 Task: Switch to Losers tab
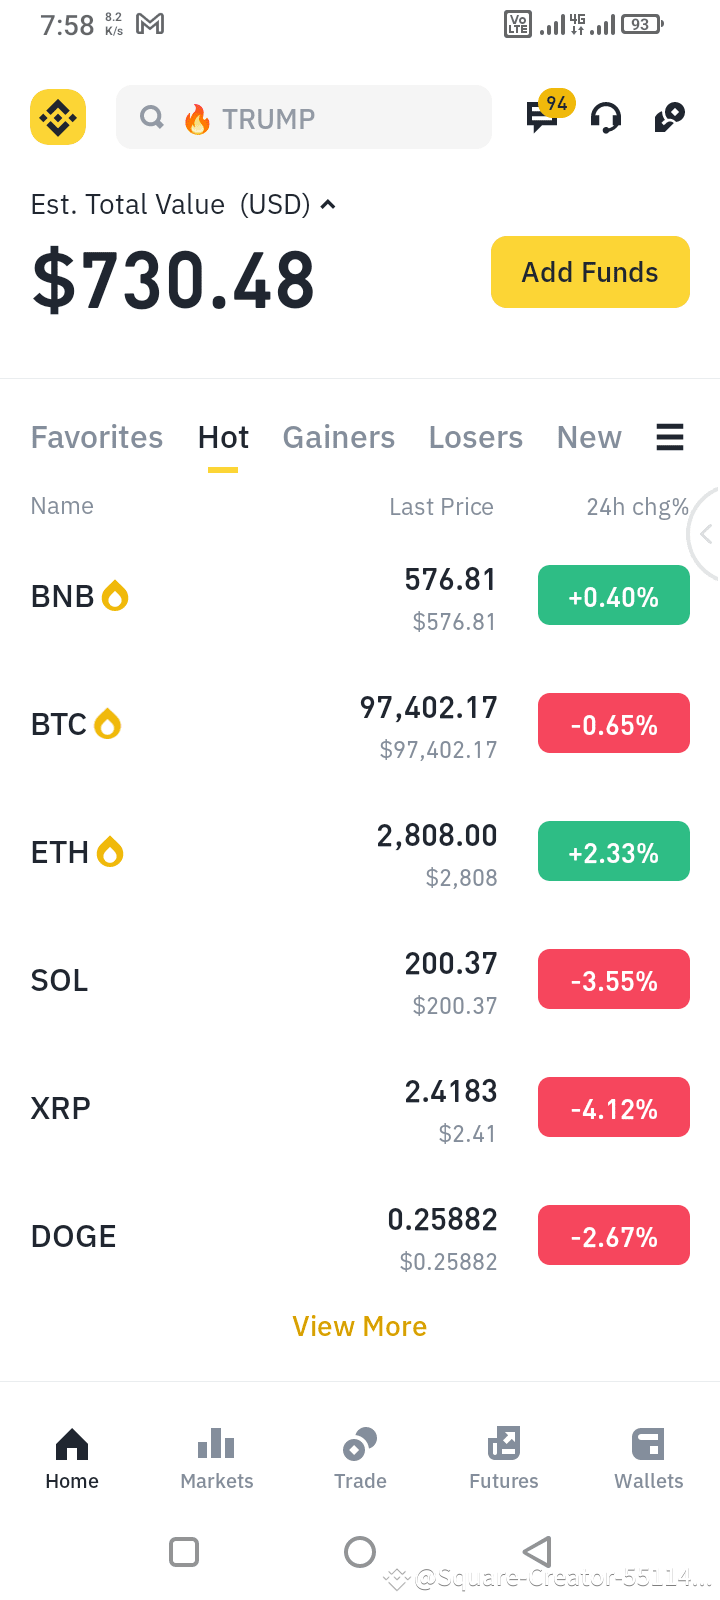click(476, 437)
